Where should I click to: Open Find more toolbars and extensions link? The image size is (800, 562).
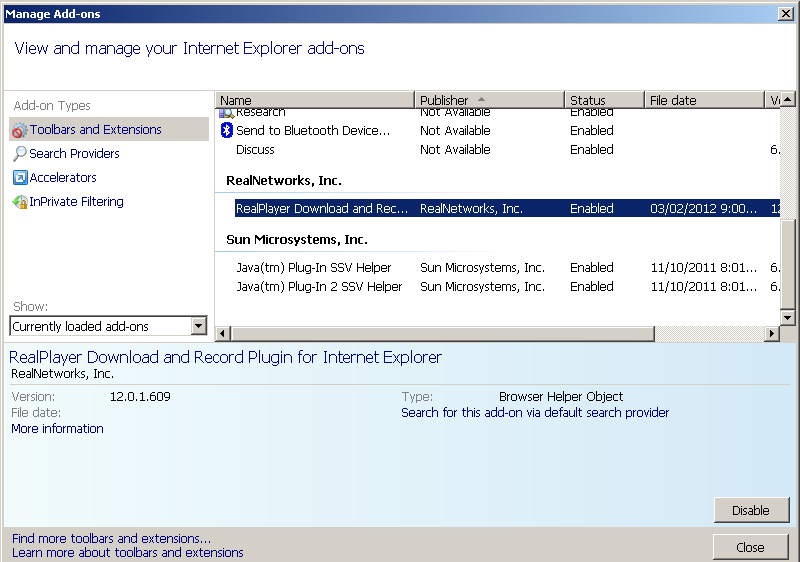[x=111, y=539]
